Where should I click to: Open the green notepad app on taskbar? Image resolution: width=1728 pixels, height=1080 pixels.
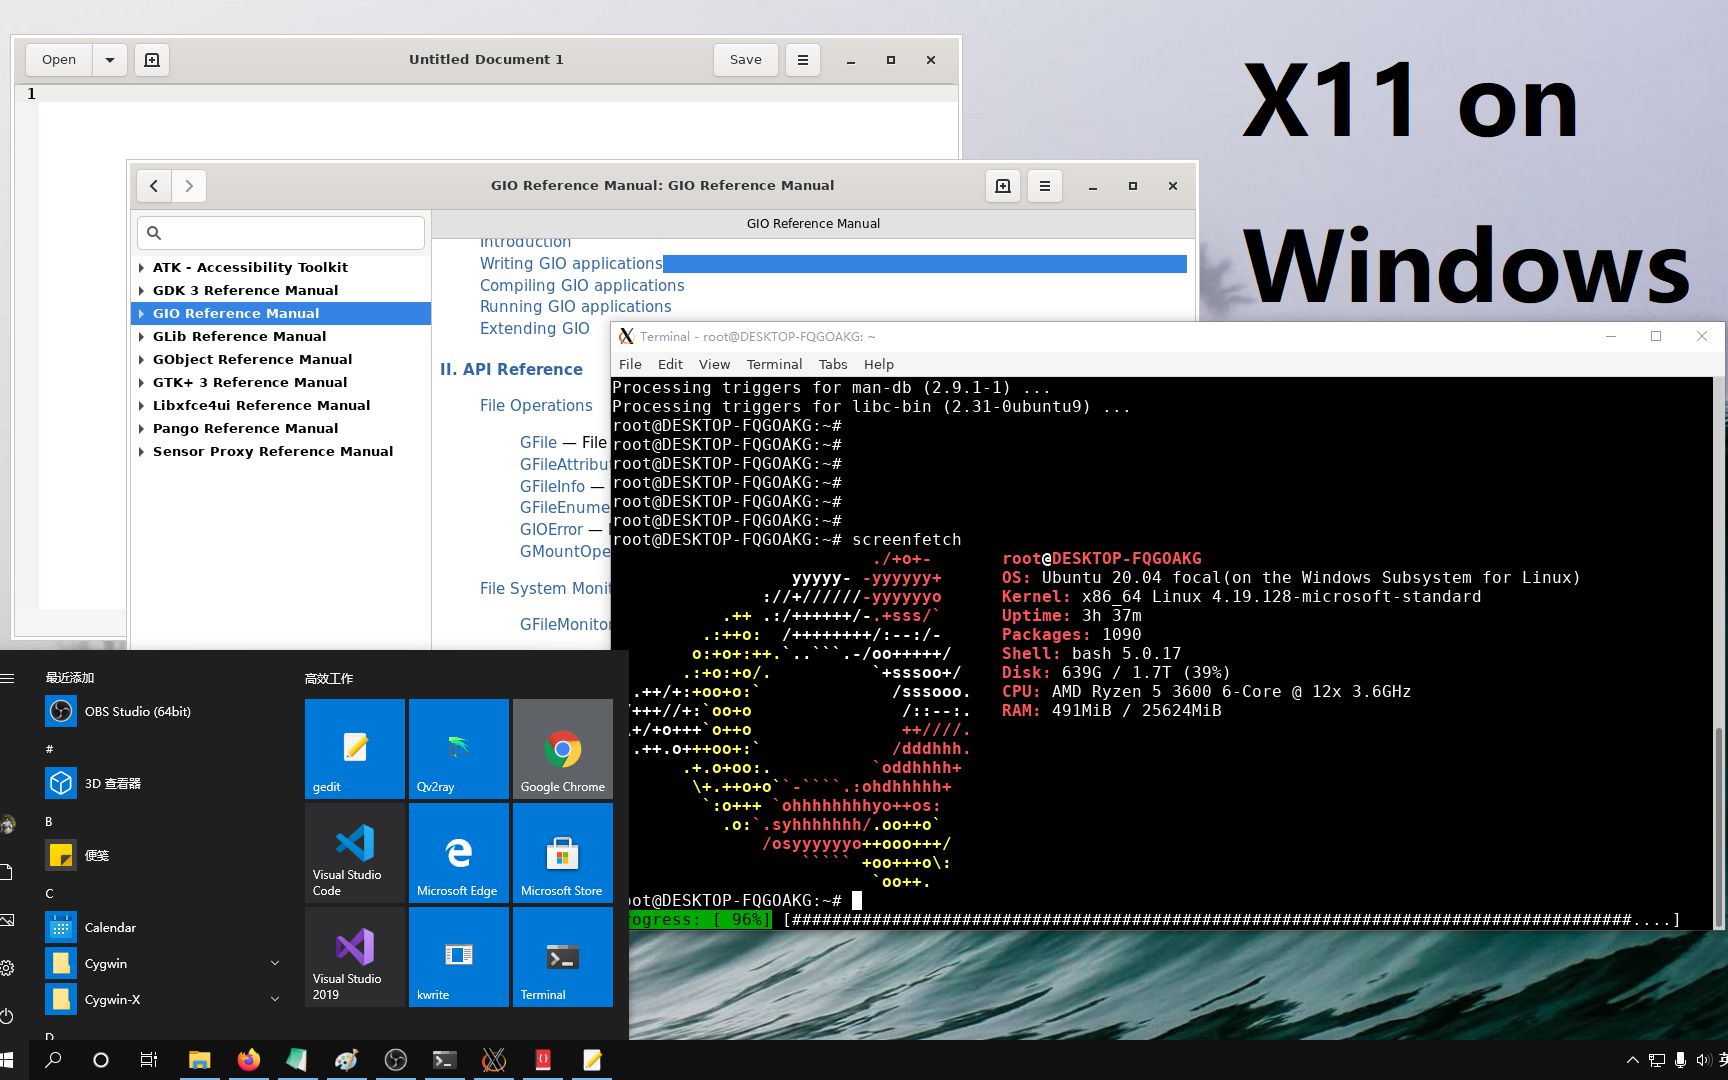click(297, 1060)
